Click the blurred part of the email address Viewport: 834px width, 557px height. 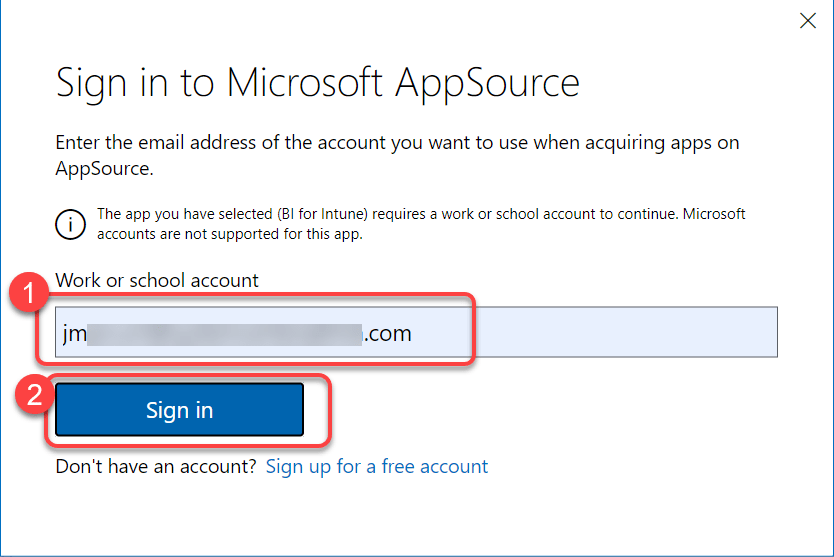coord(225,333)
